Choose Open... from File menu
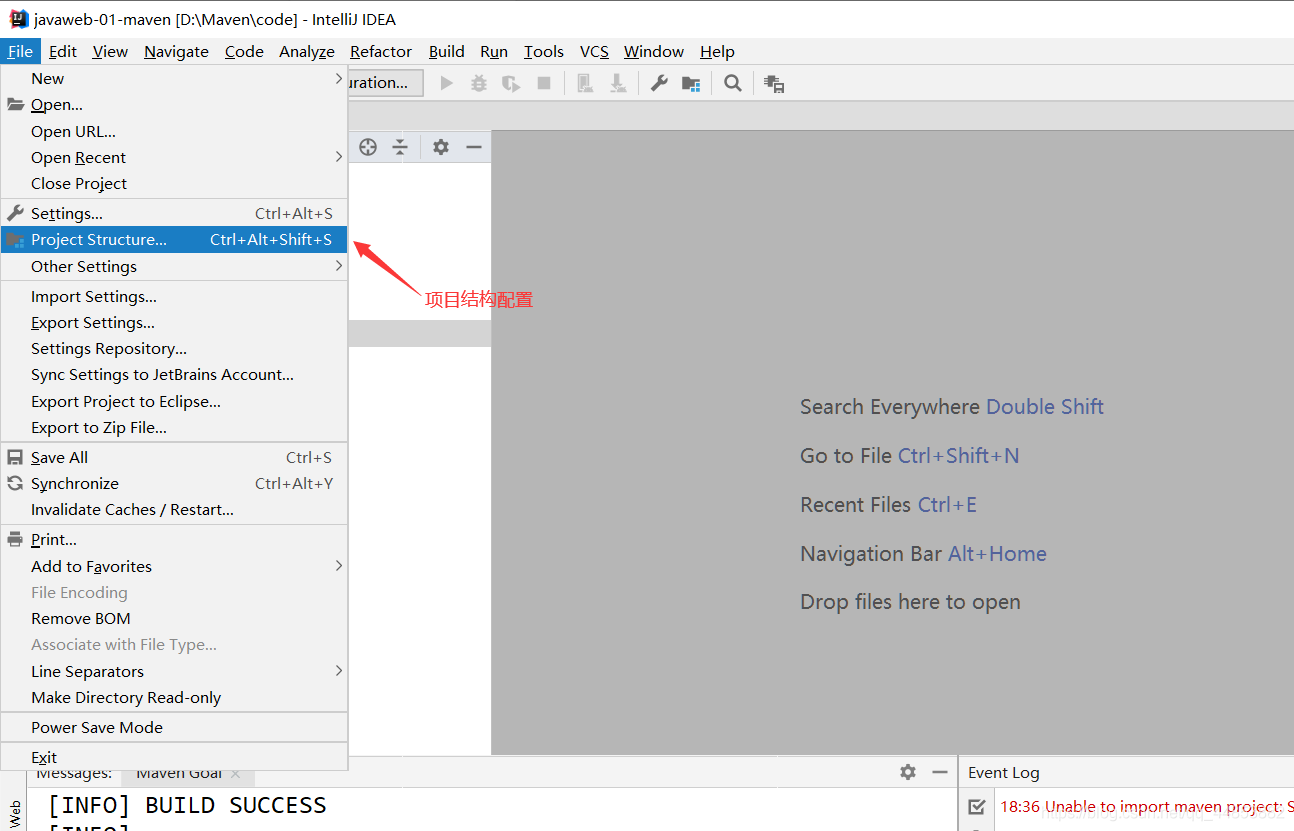 (x=174, y=104)
